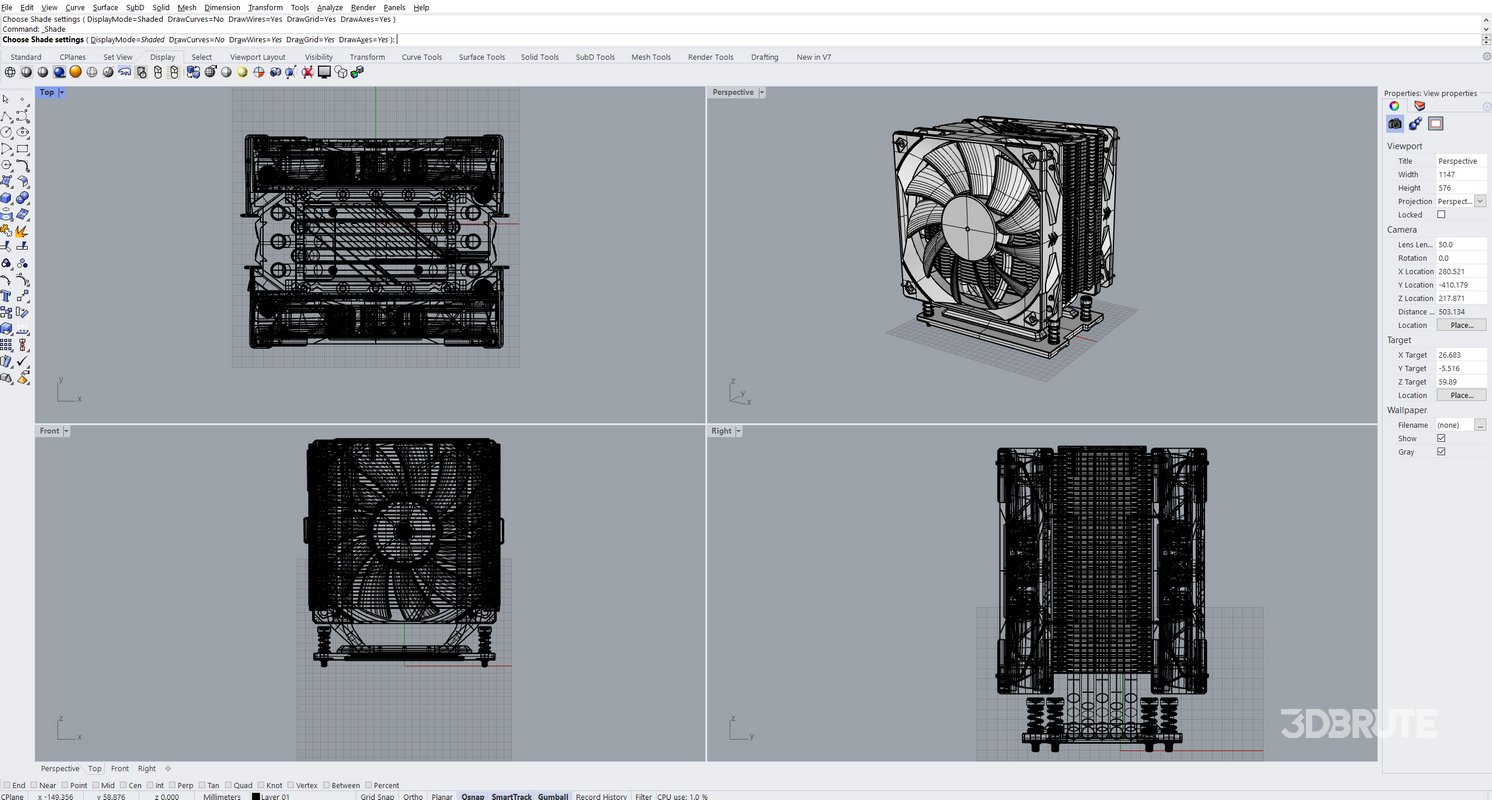Click the Rendered display mode globe icon
Screen dimensions: 1492x800
pyautogui.click(x=74, y=71)
